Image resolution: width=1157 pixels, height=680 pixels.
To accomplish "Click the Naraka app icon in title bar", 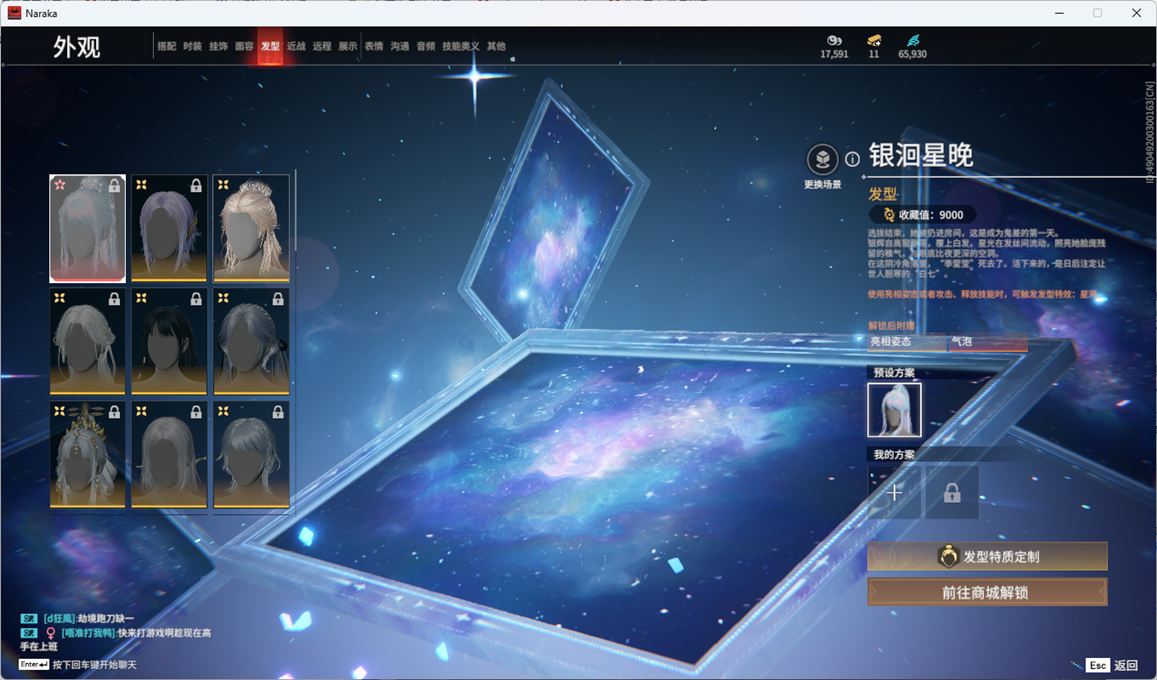I will [x=14, y=13].
